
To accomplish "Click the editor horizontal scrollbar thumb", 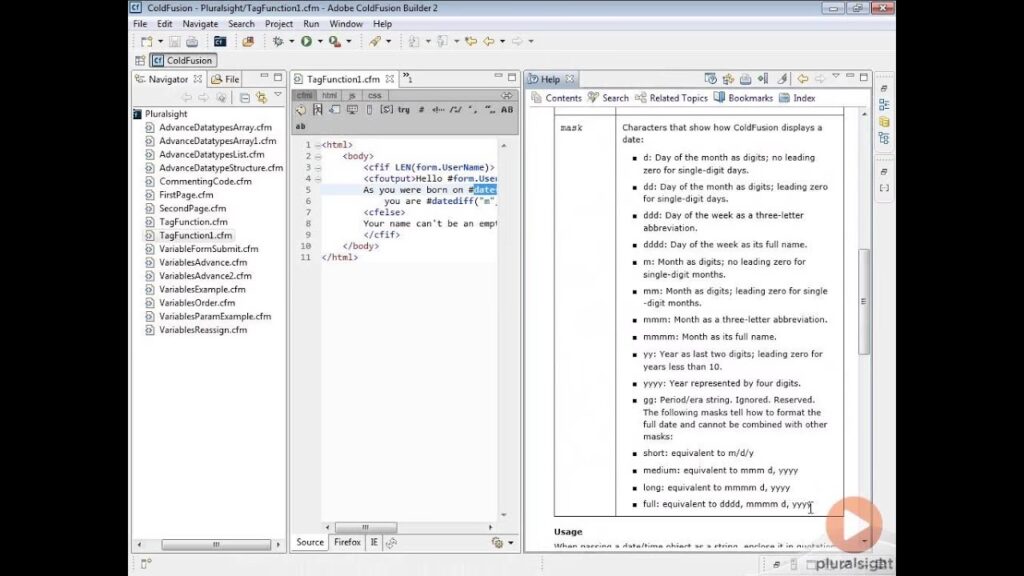I will (366, 527).
